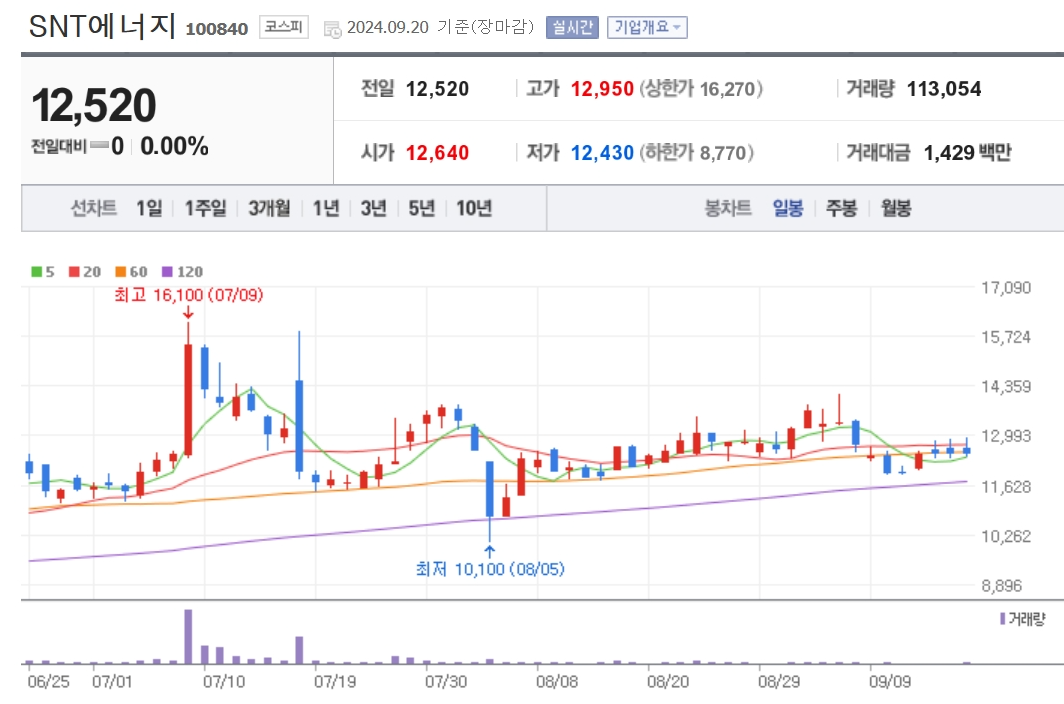1064x704 pixels.
Task: Click the 0.00% change rate
Action: tap(174, 146)
